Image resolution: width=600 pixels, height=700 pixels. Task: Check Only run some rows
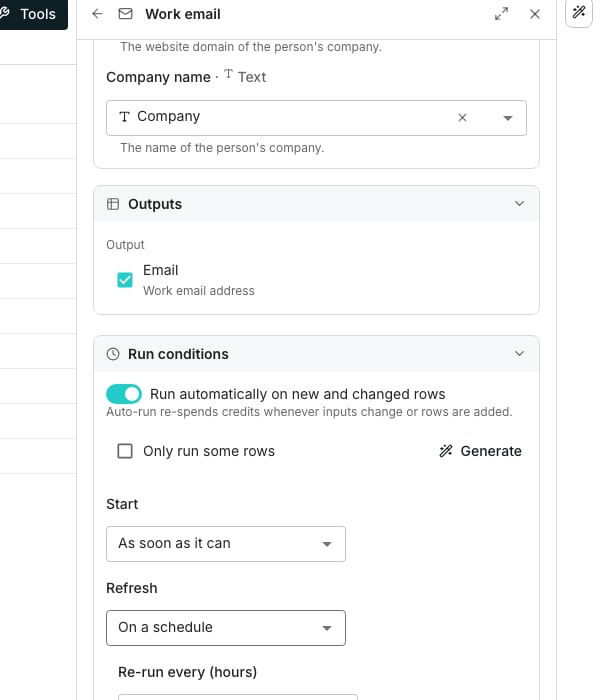125,451
